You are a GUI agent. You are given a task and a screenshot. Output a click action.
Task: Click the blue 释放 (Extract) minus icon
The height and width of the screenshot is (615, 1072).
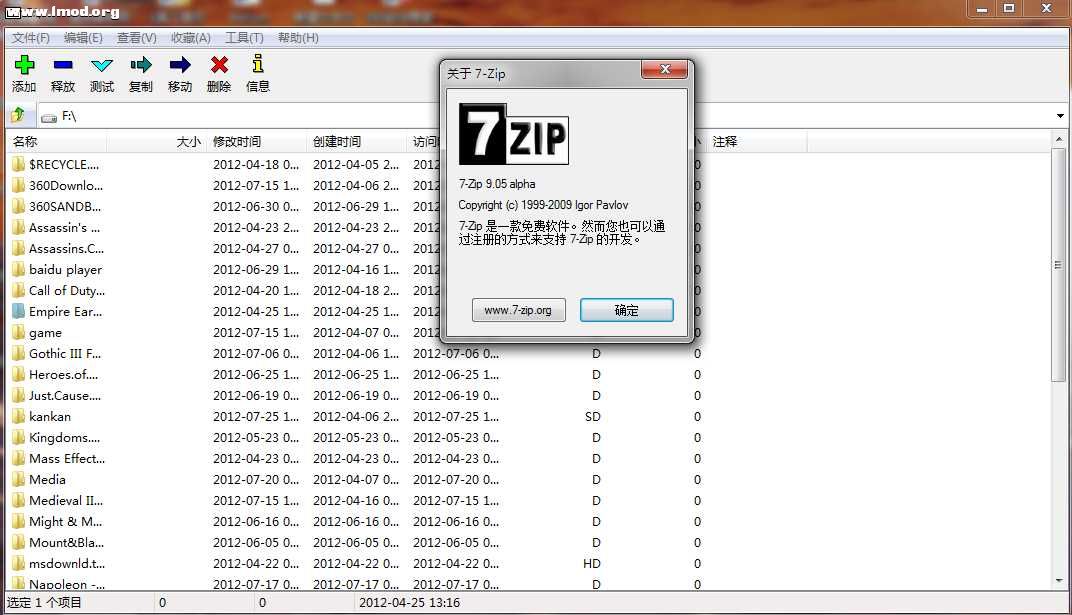point(63,66)
